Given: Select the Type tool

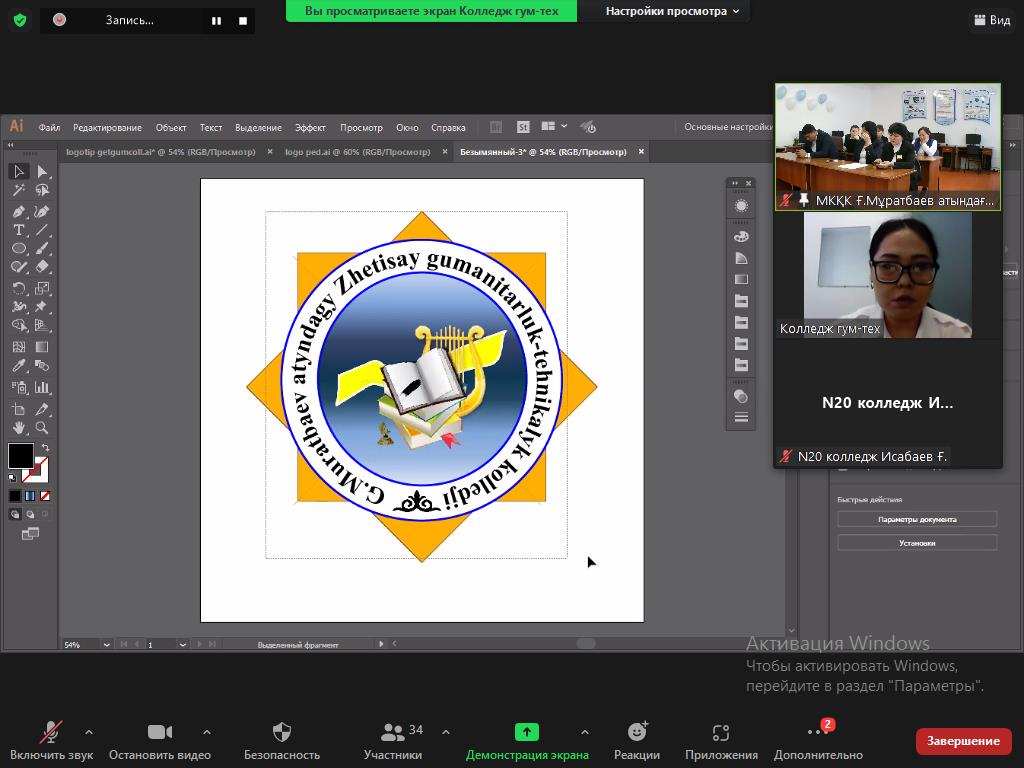Looking at the screenshot, I should click(18, 230).
